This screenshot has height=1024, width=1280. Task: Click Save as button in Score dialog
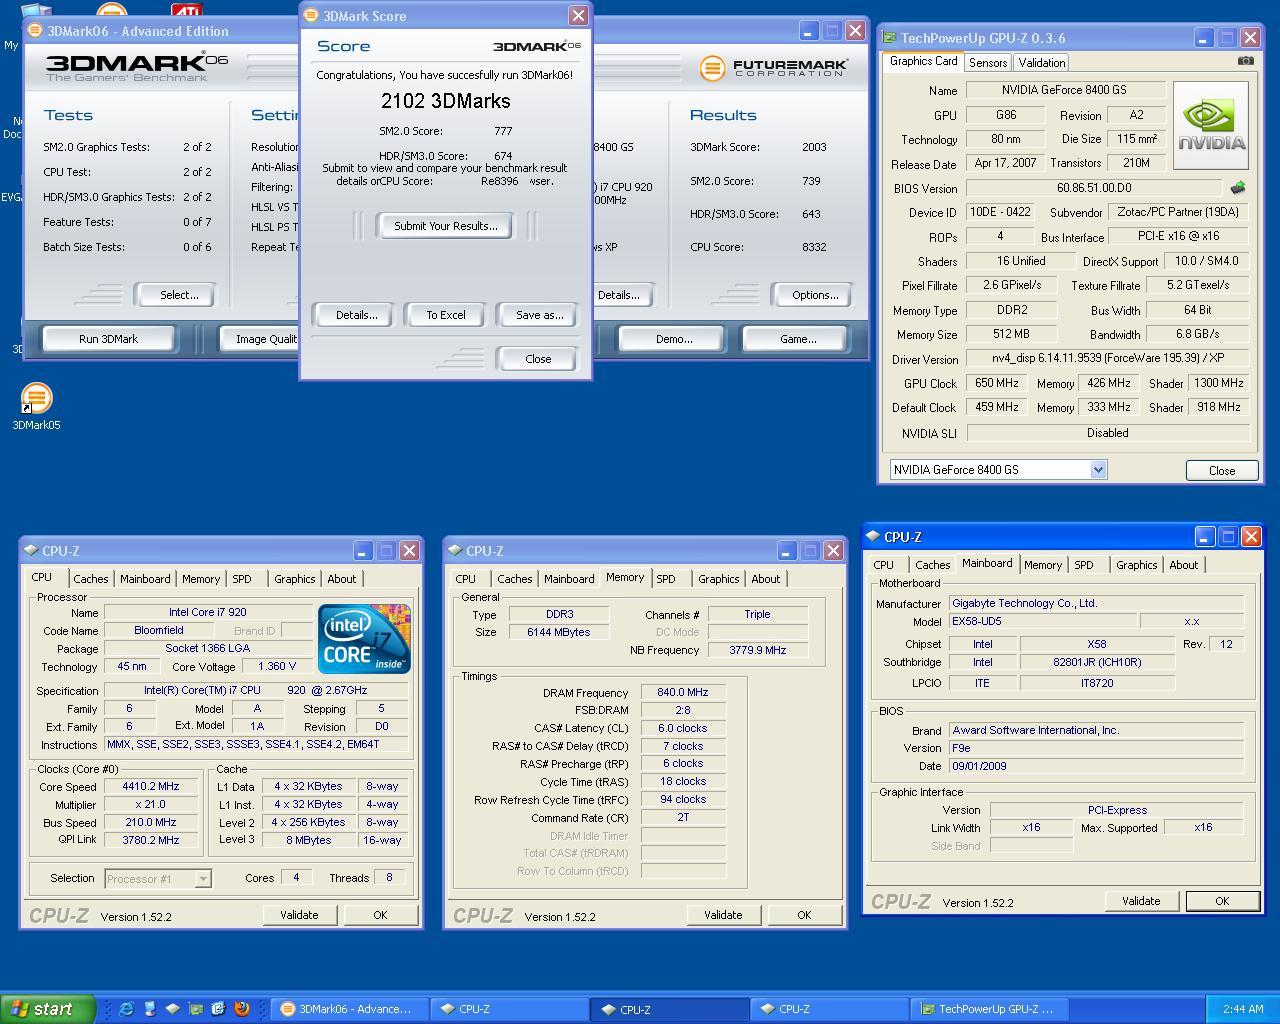[x=539, y=315]
